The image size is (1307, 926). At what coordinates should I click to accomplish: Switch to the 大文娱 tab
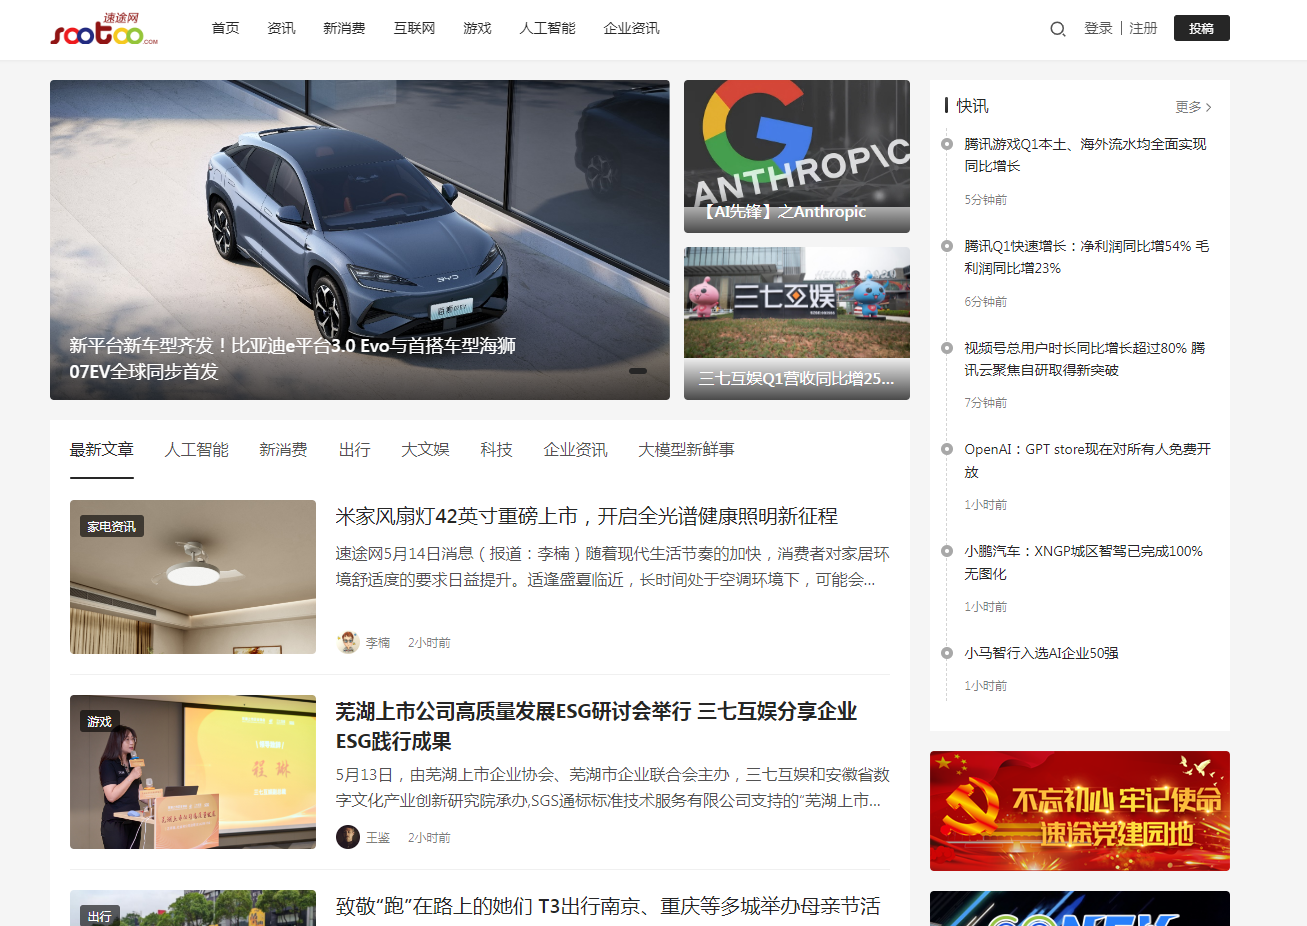tap(425, 450)
